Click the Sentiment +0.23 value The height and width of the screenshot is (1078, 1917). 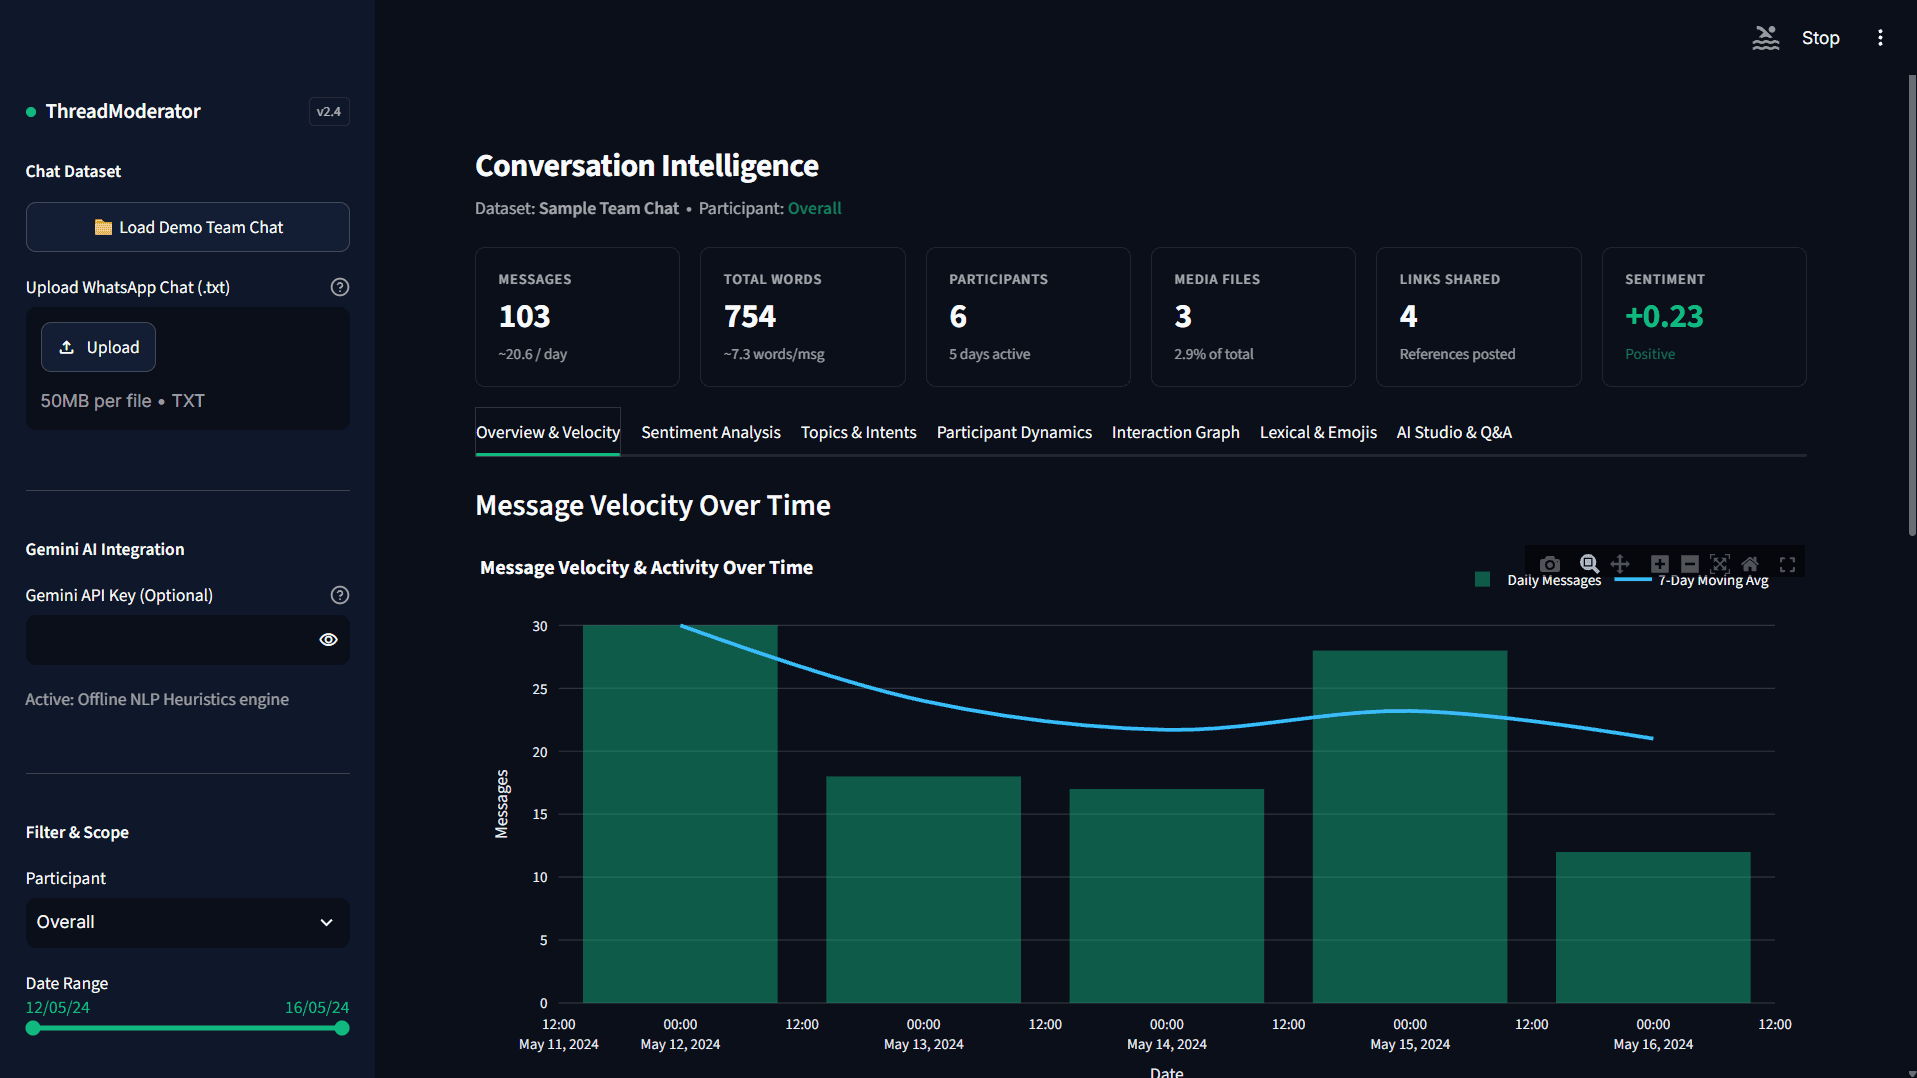(x=1663, y=317)
